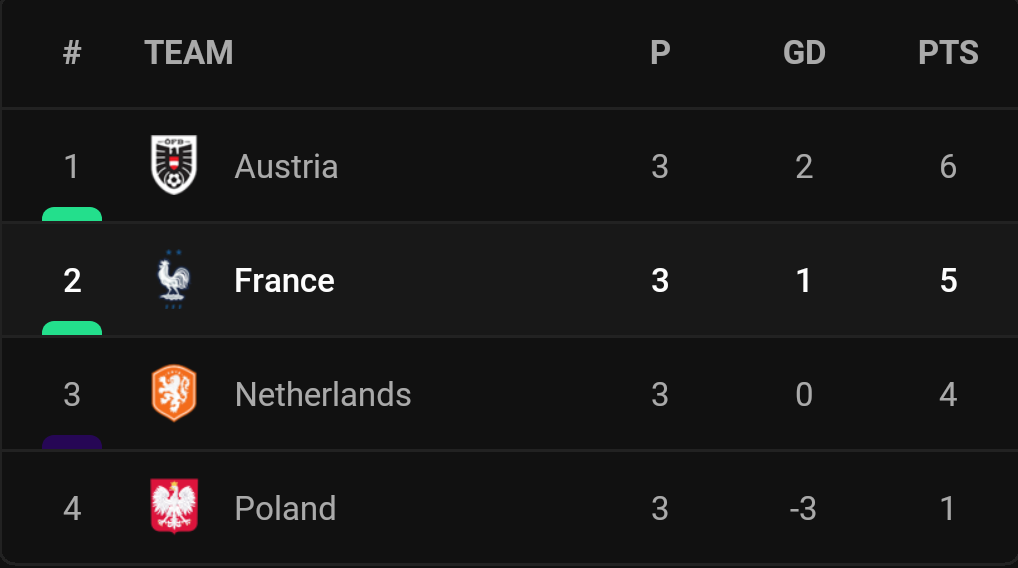1018x568 pixels.
Task: Select the Netherlands team name
Action: point(323,395)
